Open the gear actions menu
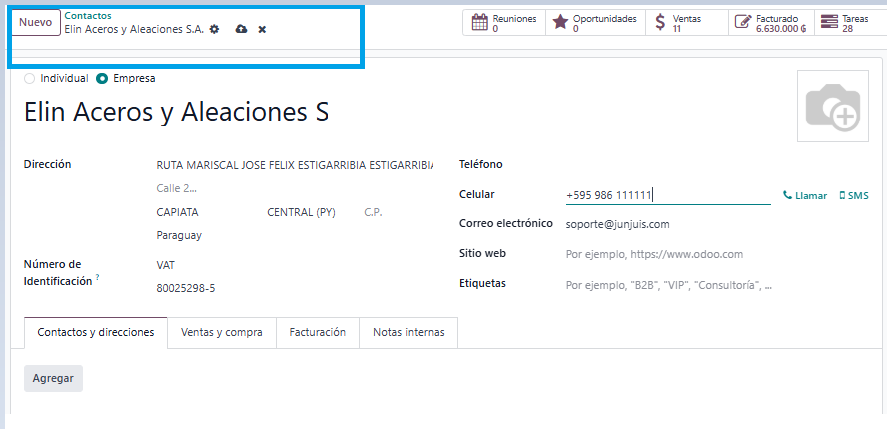887x429 pixels. 214,30
